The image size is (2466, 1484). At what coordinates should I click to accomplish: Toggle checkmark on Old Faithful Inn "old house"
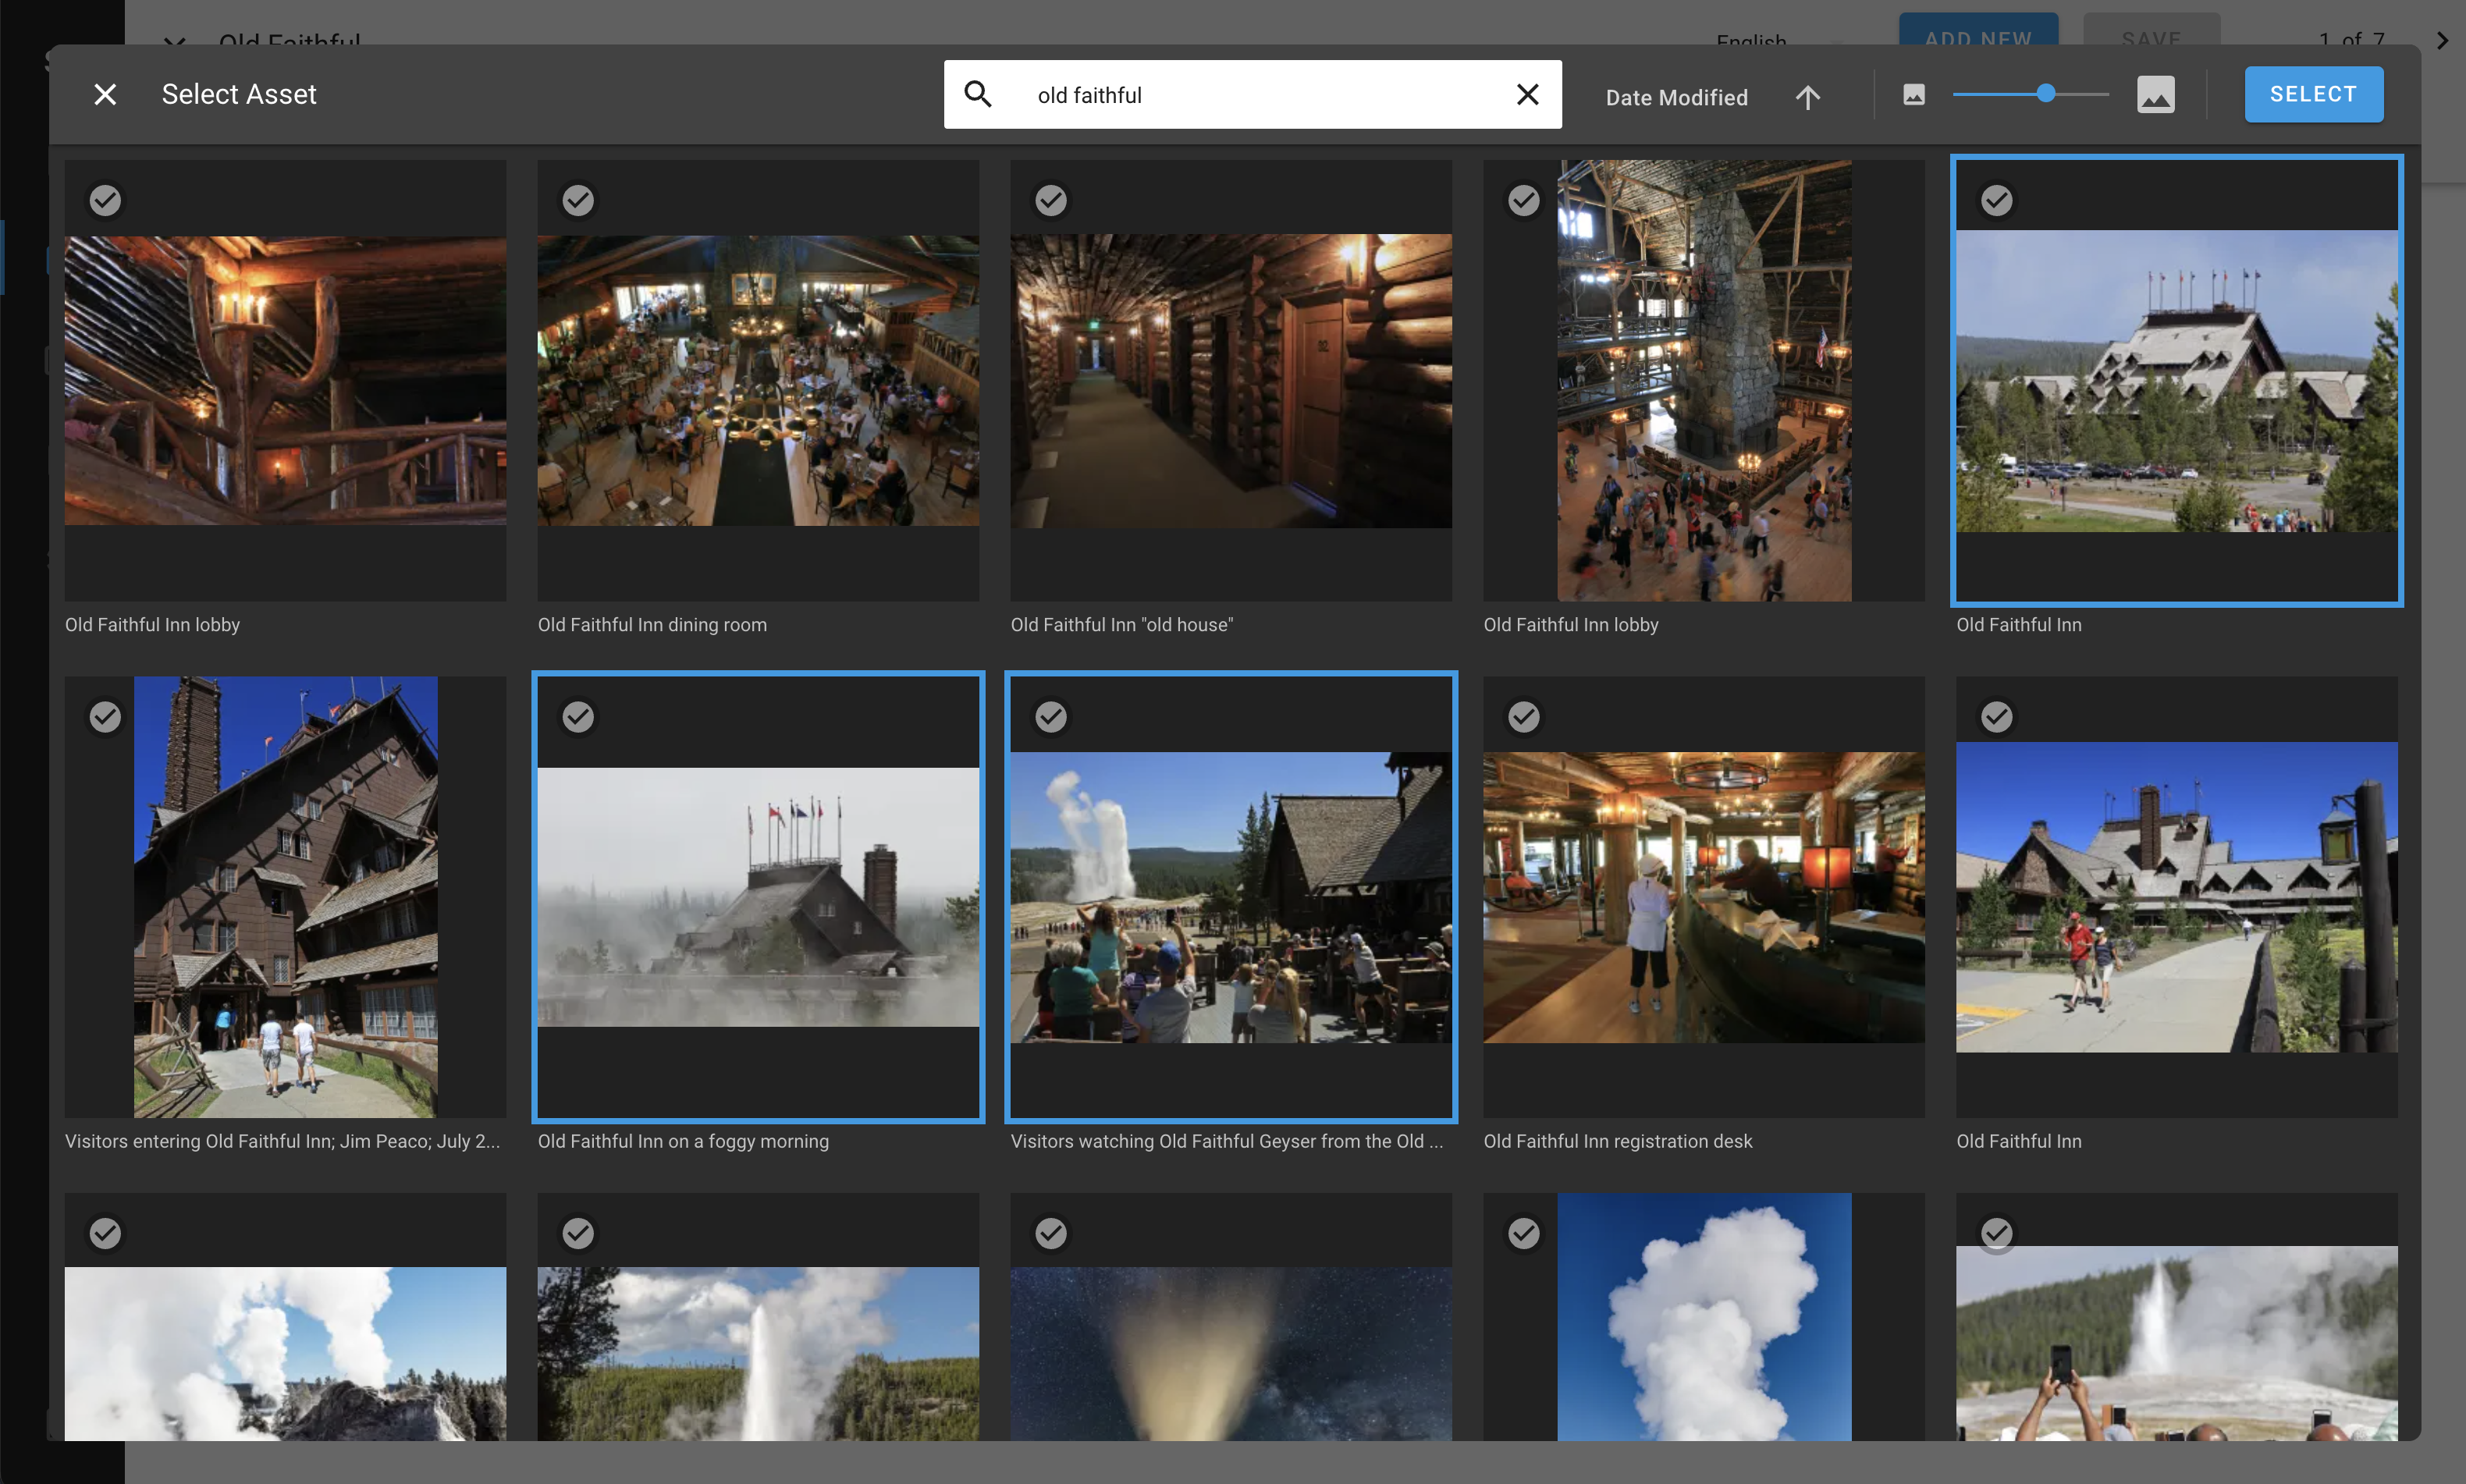click(1051, 200)
